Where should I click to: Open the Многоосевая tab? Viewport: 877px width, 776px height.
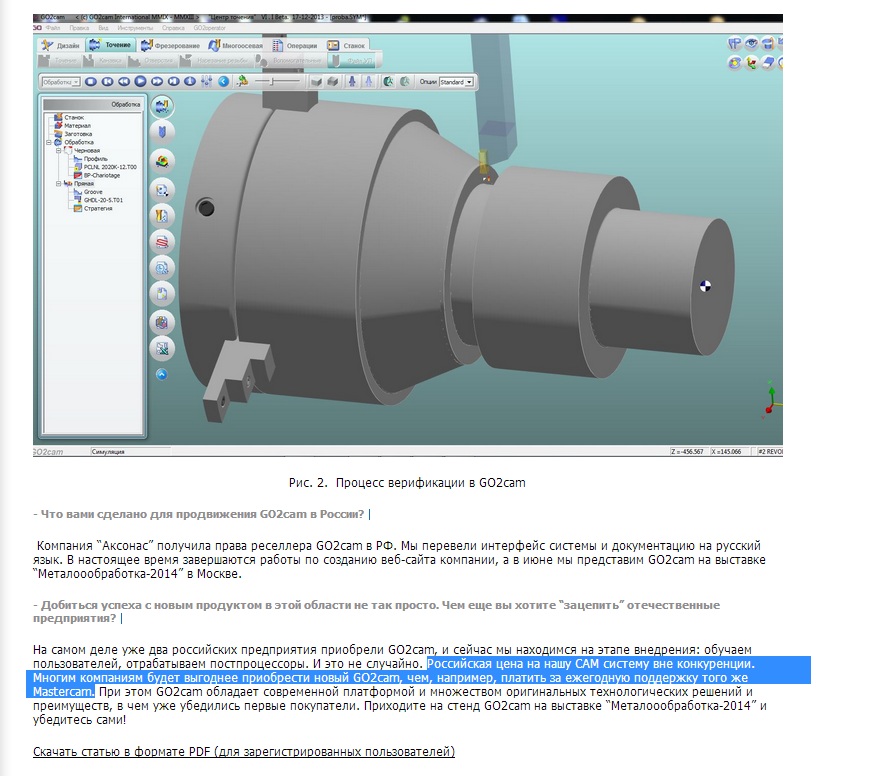click(x=235, y=45)
